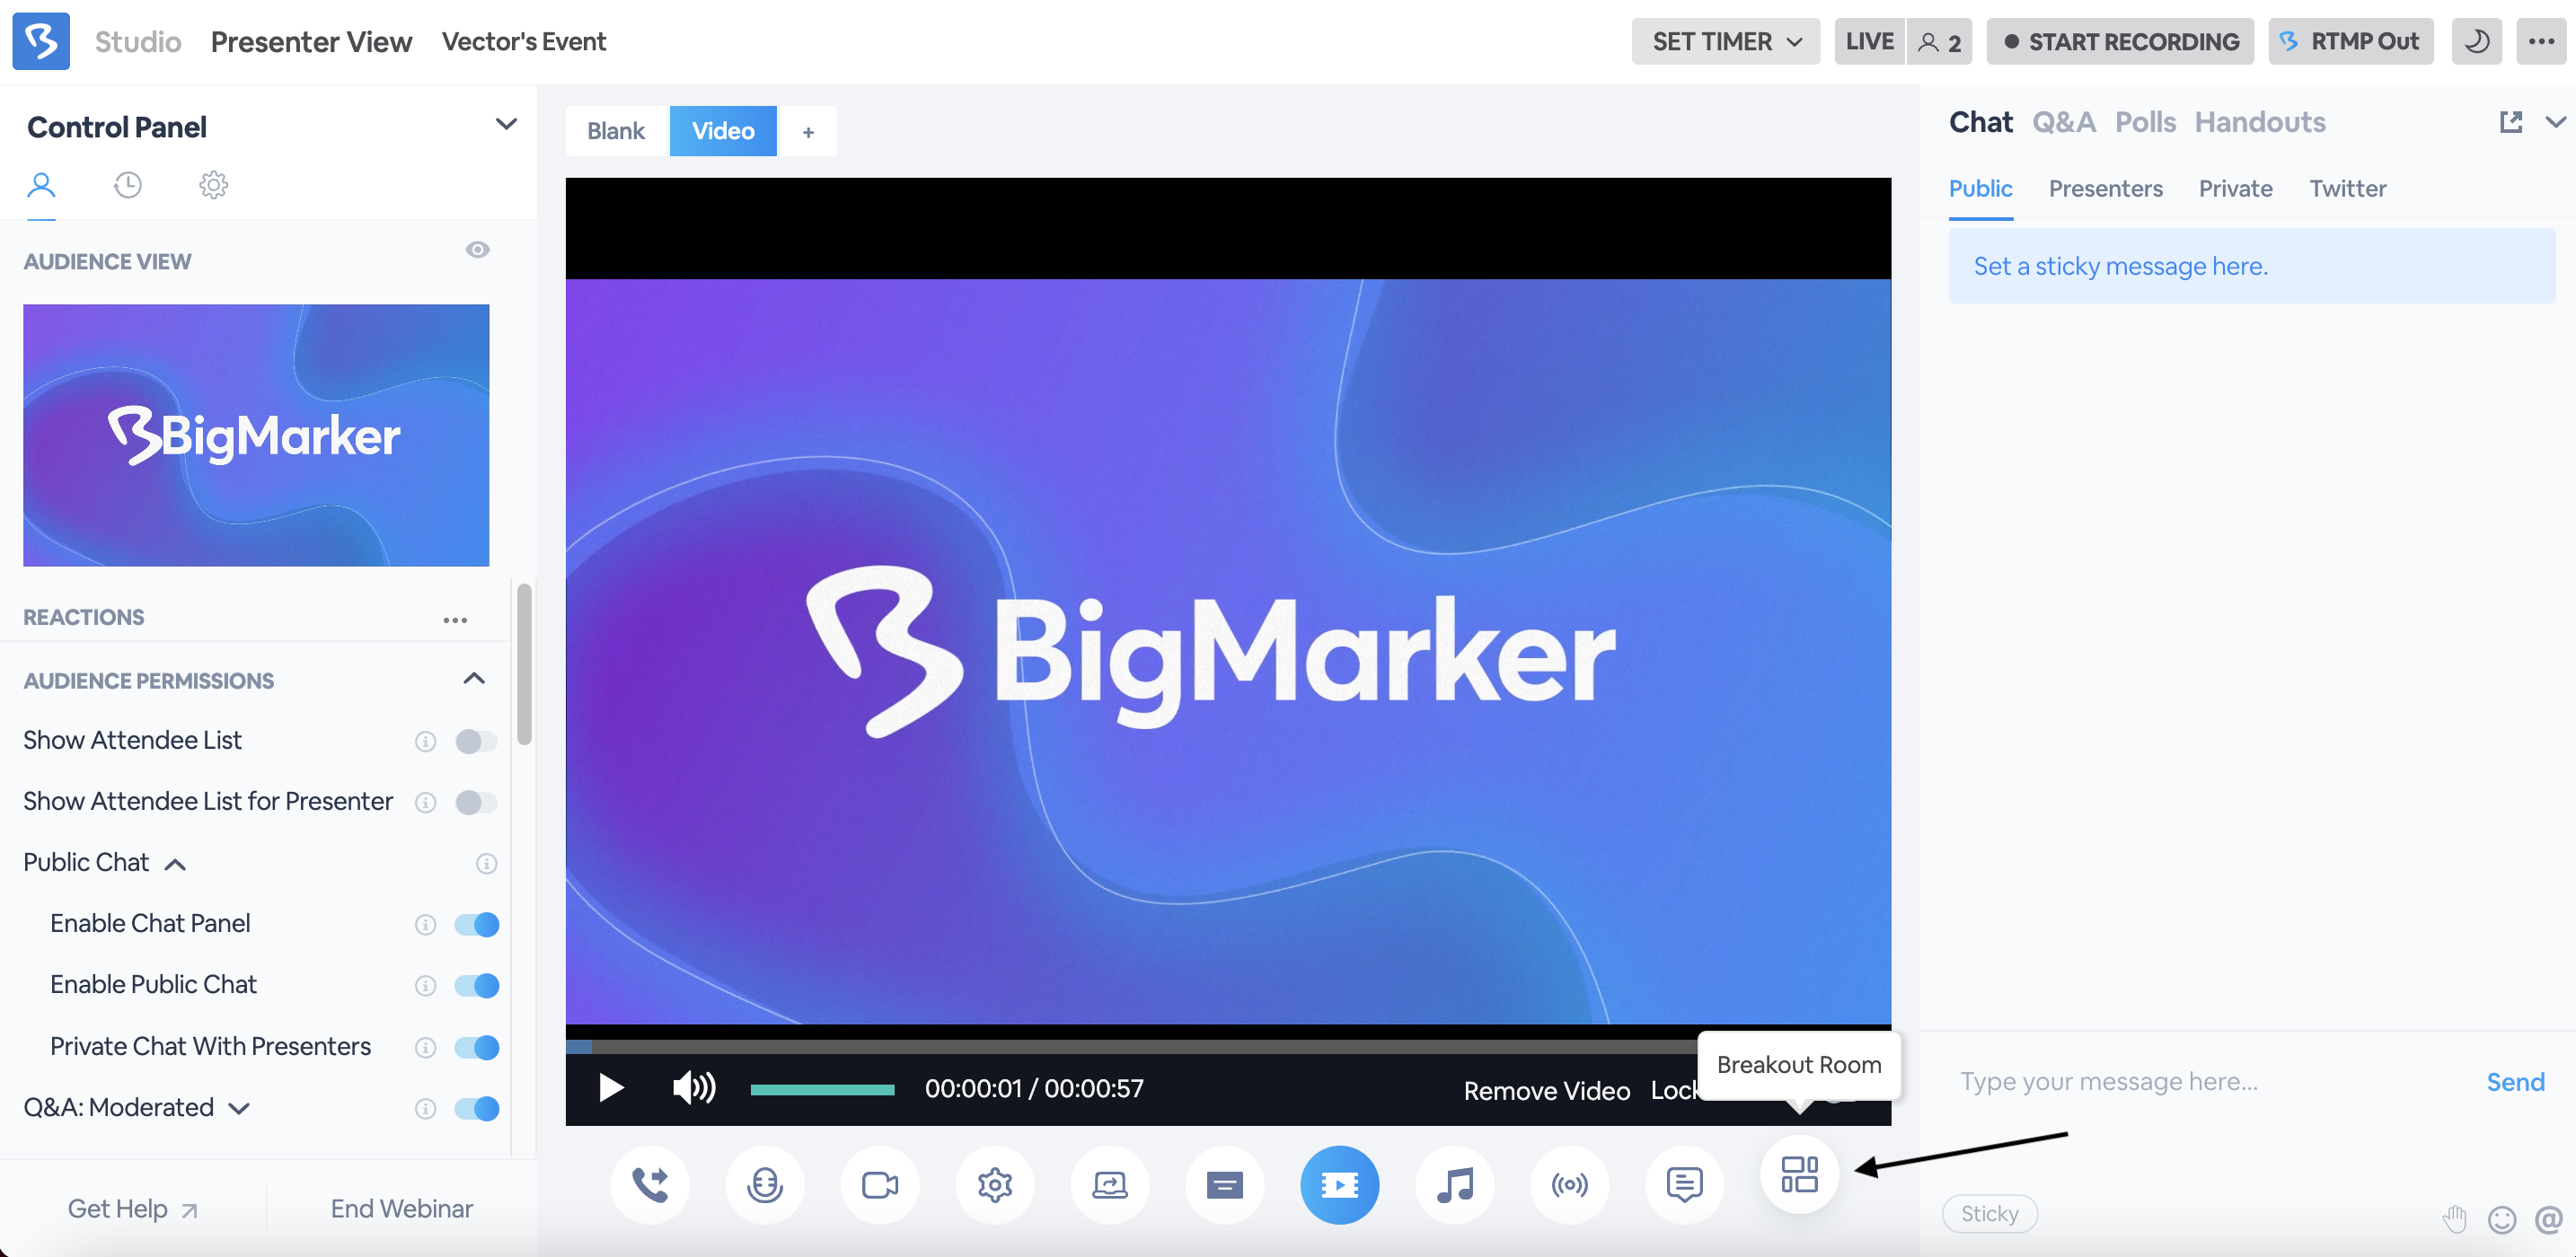Open the Get Help link
Screen dimensions: 2576x1257
pyautogui.click(x=133, y=1208)
